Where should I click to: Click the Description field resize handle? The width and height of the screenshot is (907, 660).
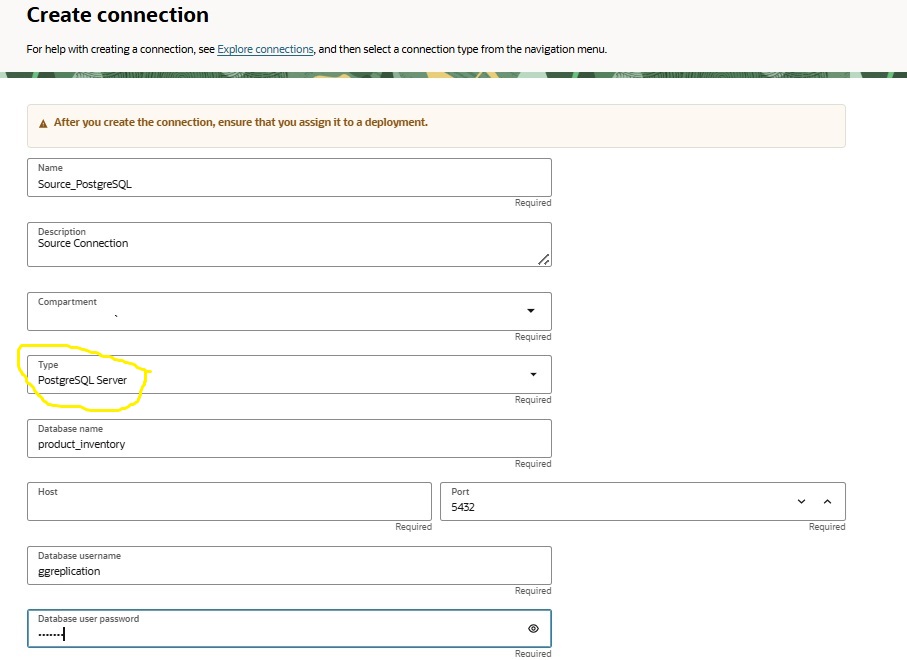click(544, 260)
